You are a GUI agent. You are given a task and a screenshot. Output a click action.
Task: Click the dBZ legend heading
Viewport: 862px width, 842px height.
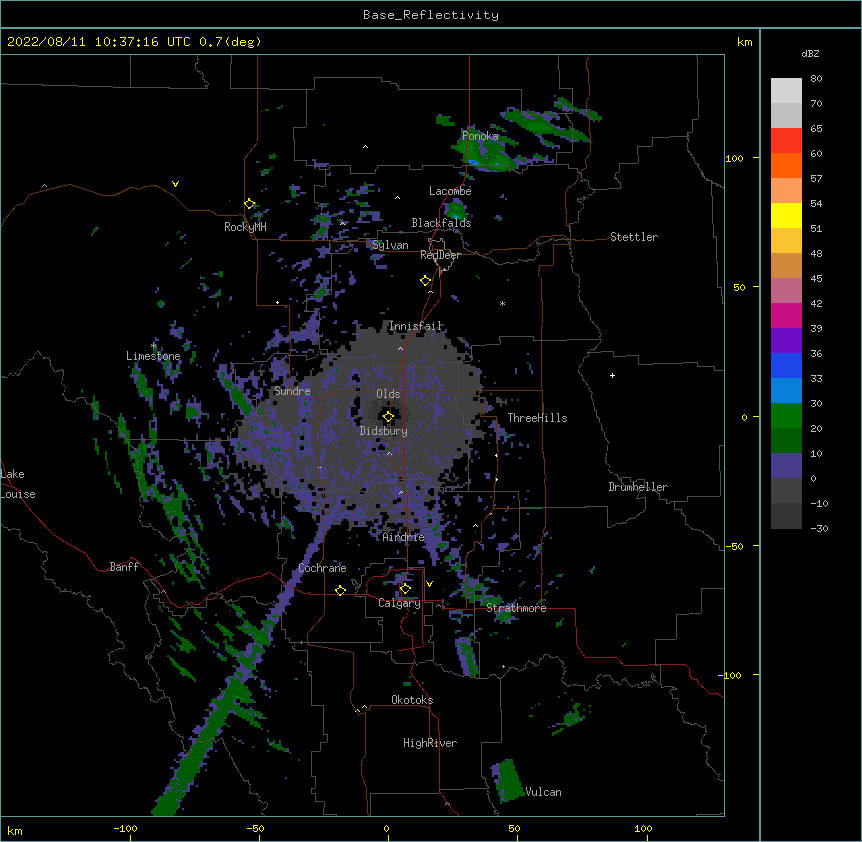(810, 53)
